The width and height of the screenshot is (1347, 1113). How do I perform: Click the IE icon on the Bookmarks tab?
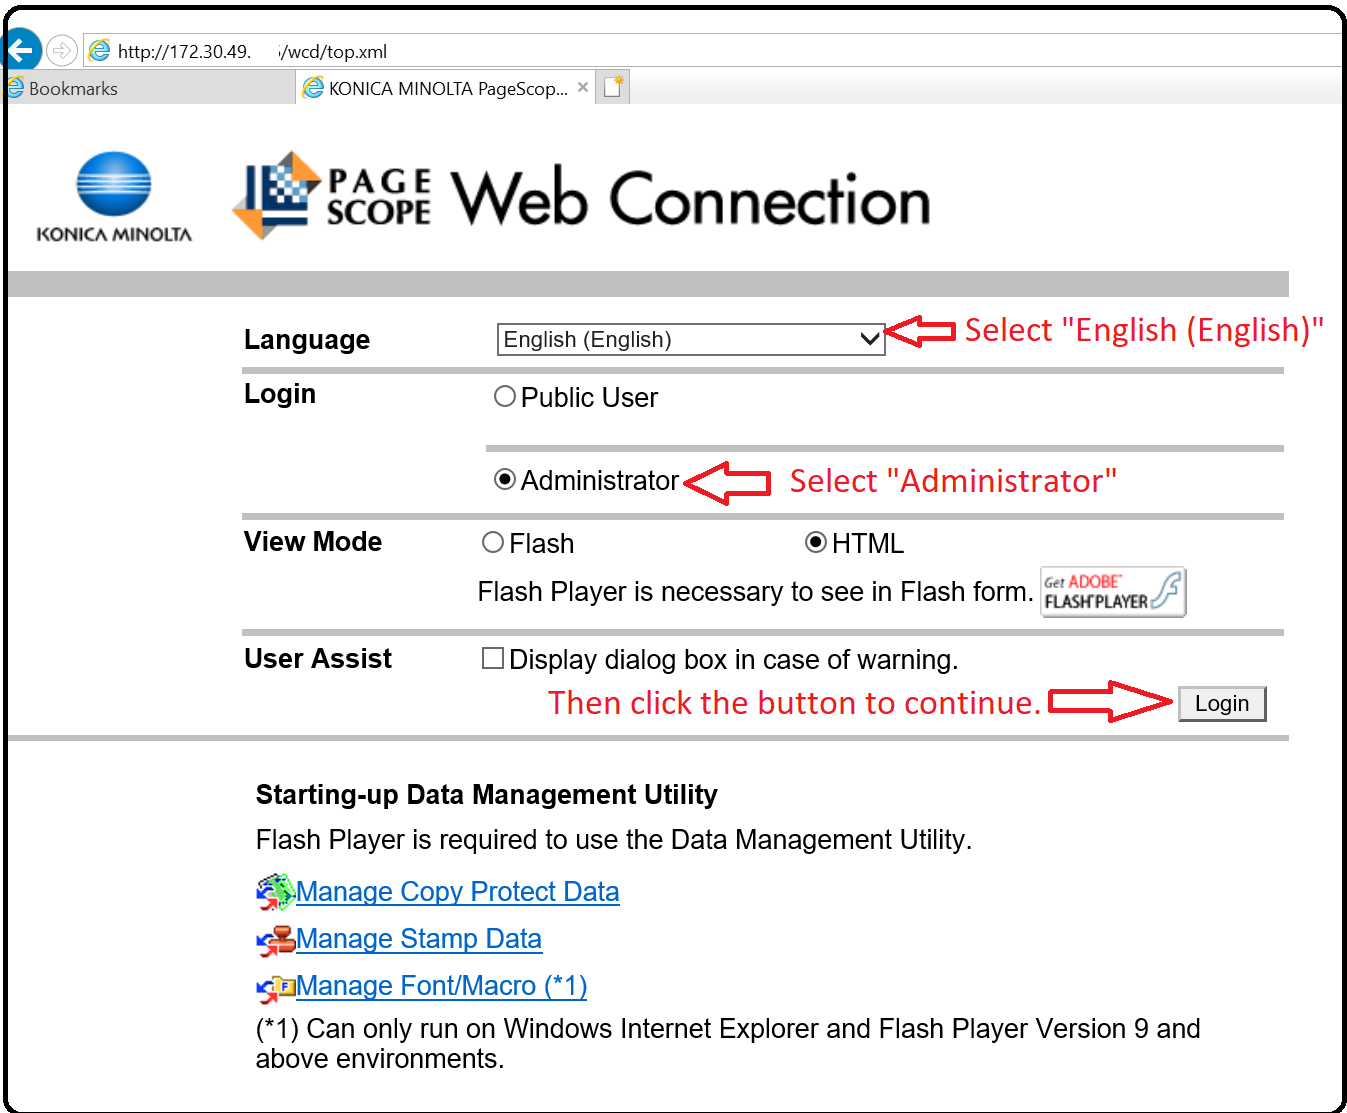coord(15,88)
